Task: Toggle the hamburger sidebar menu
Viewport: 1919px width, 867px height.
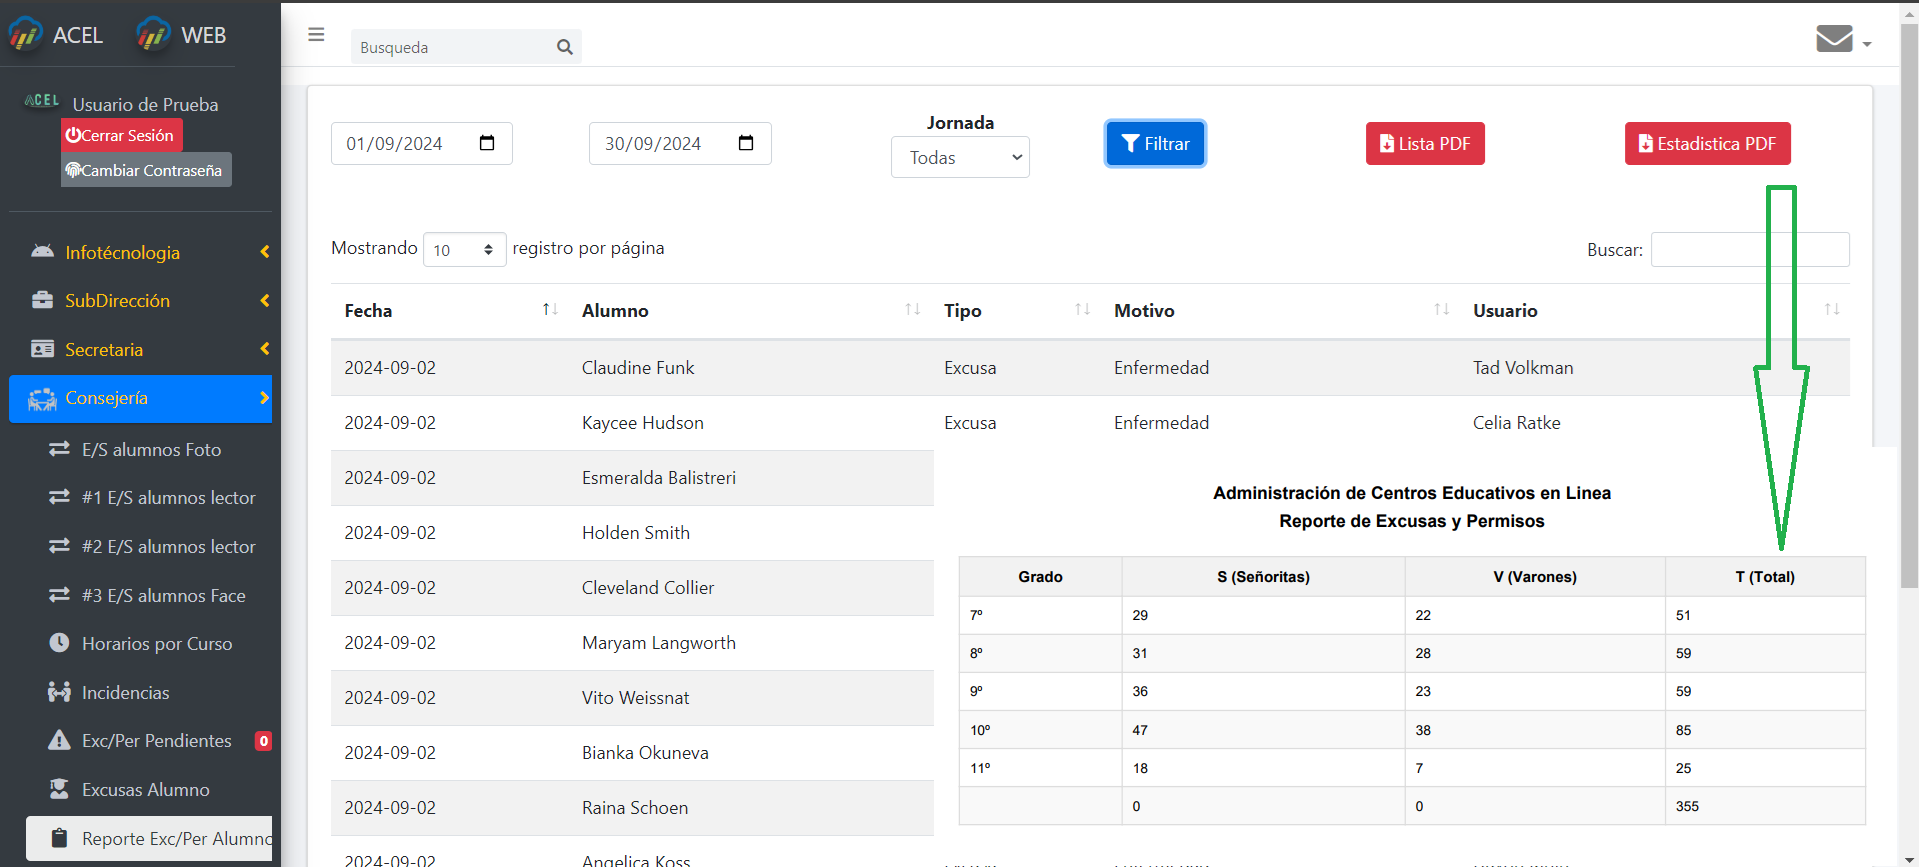Action: (316, 35)
